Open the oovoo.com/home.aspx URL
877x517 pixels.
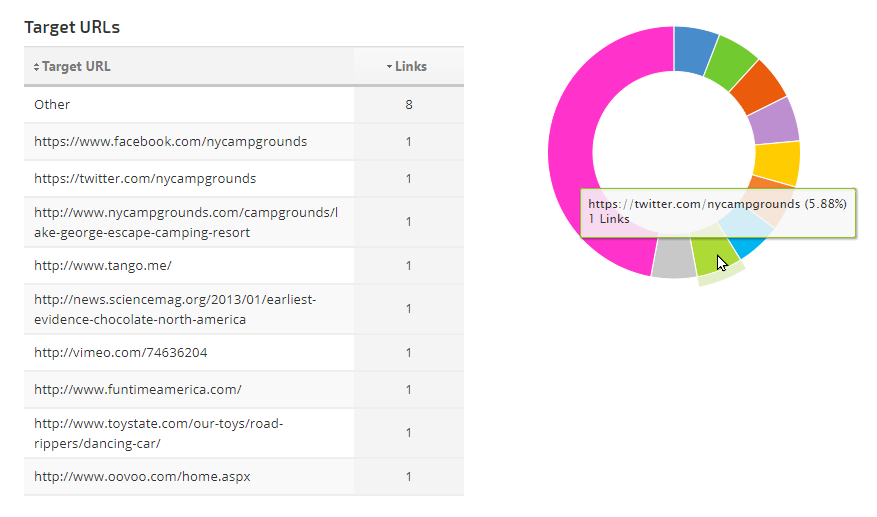(x=142, y=477)
